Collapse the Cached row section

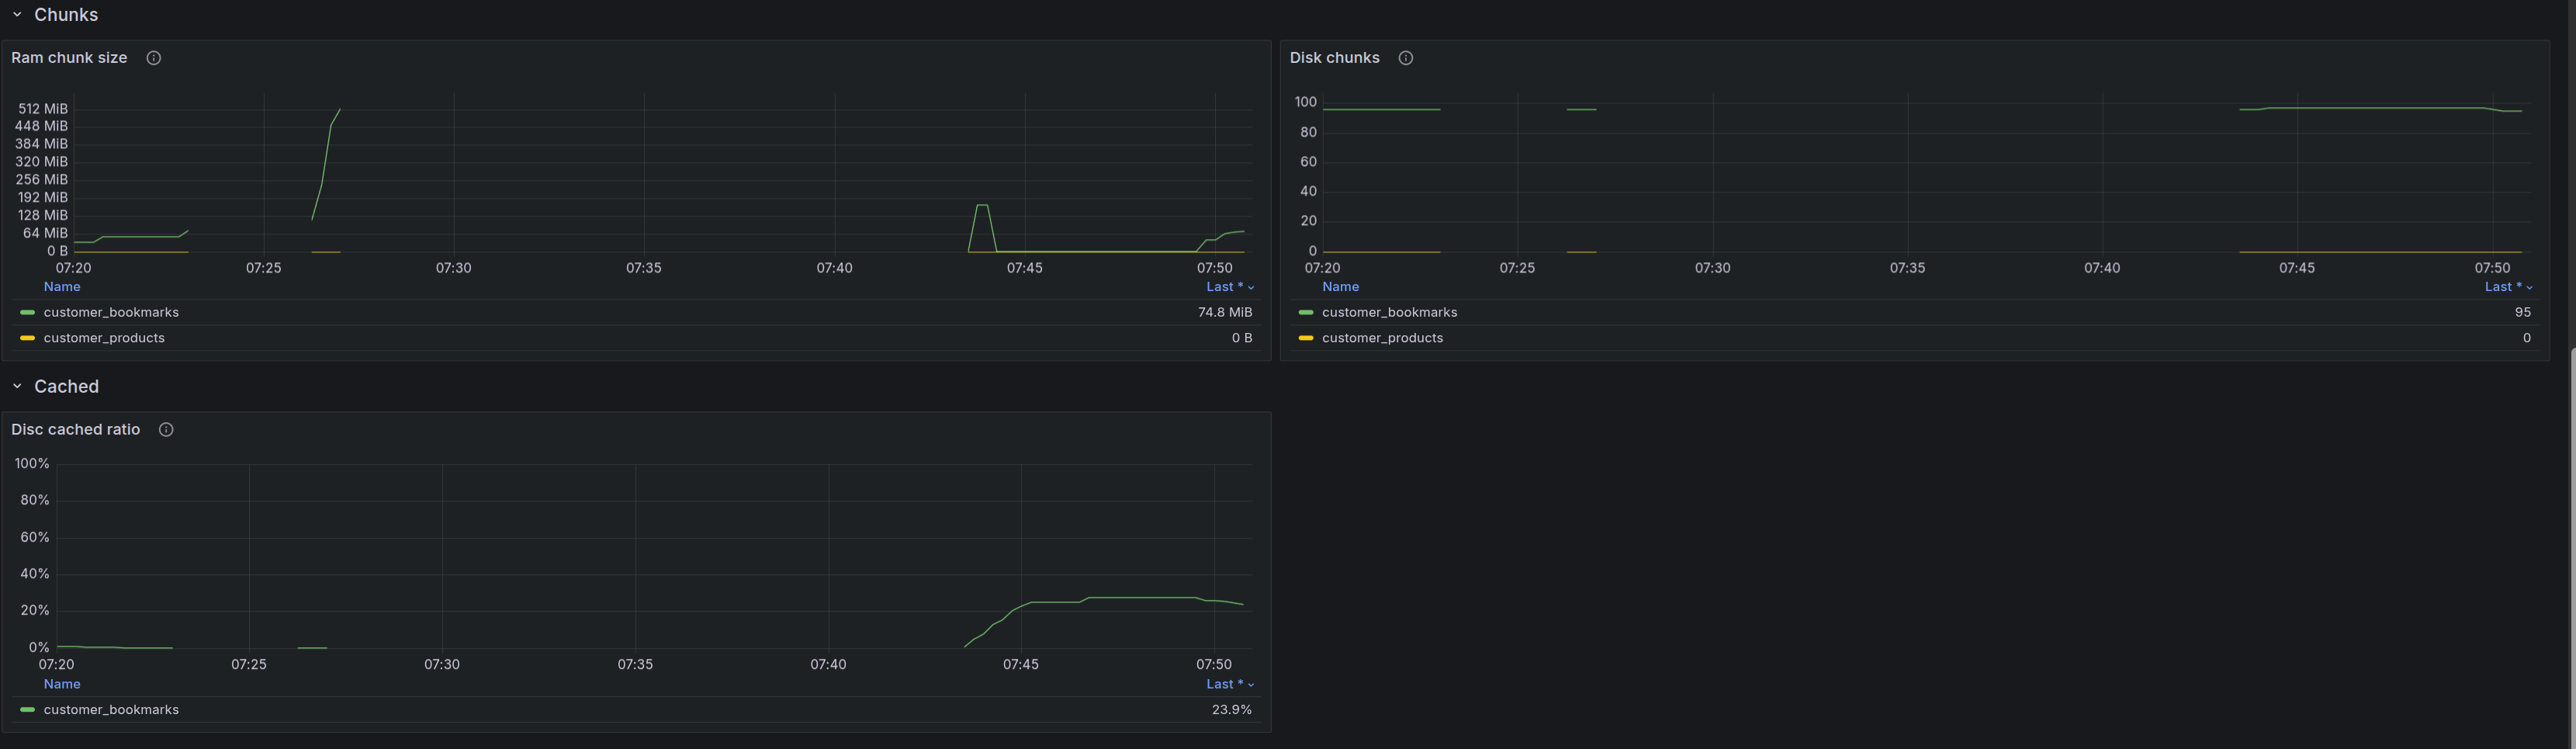coord(17,387)
